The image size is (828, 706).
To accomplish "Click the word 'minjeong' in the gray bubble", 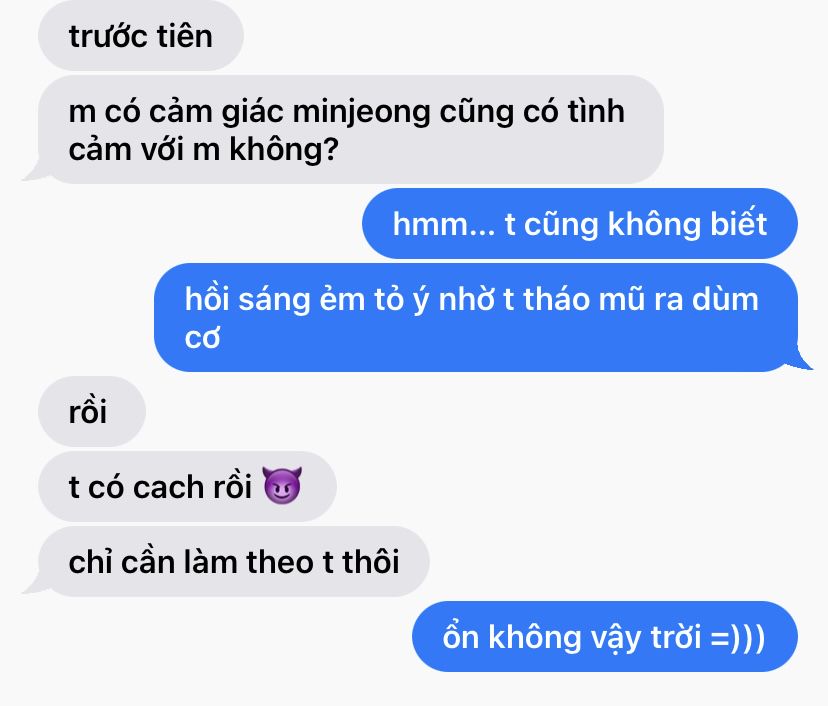I will pyautogui.click(x=361, y=114).
